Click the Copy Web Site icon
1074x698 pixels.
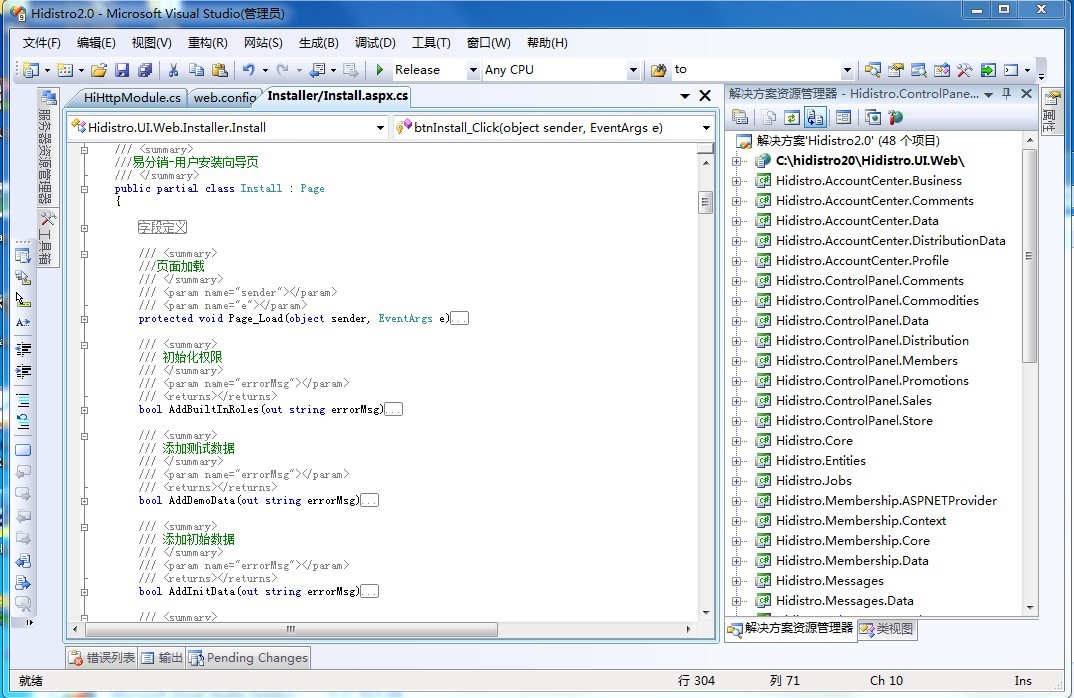tap(873, 117)
